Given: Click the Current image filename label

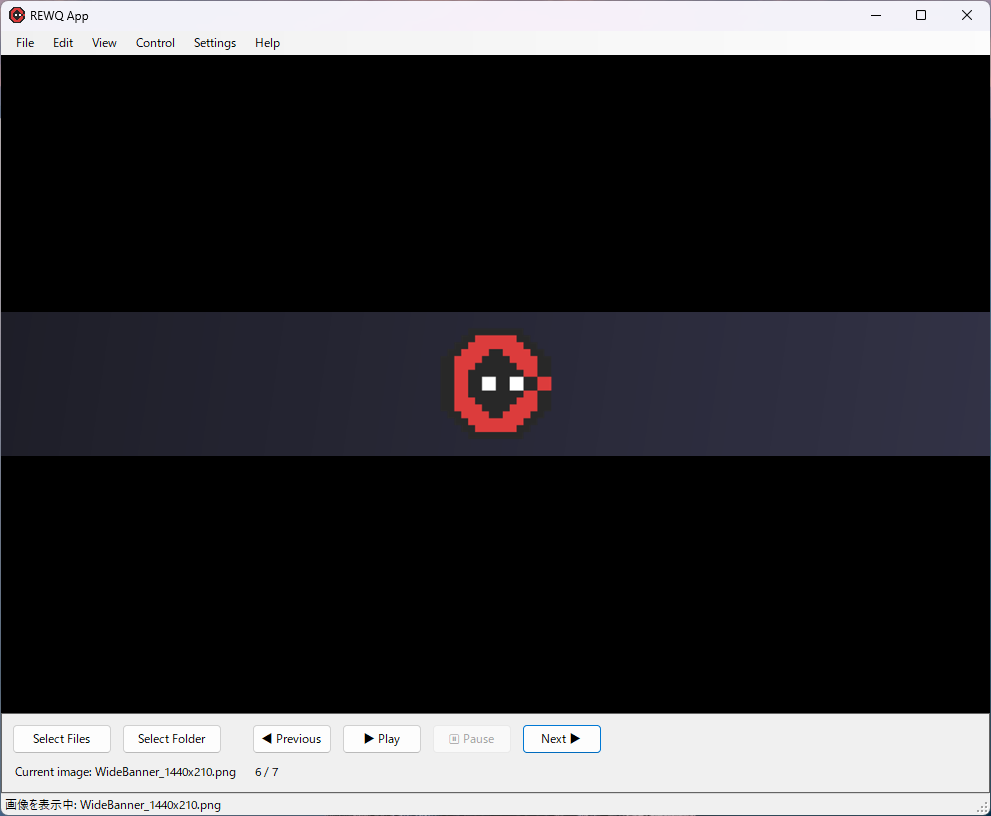Looking at the screenshot, I should [124, 772].
